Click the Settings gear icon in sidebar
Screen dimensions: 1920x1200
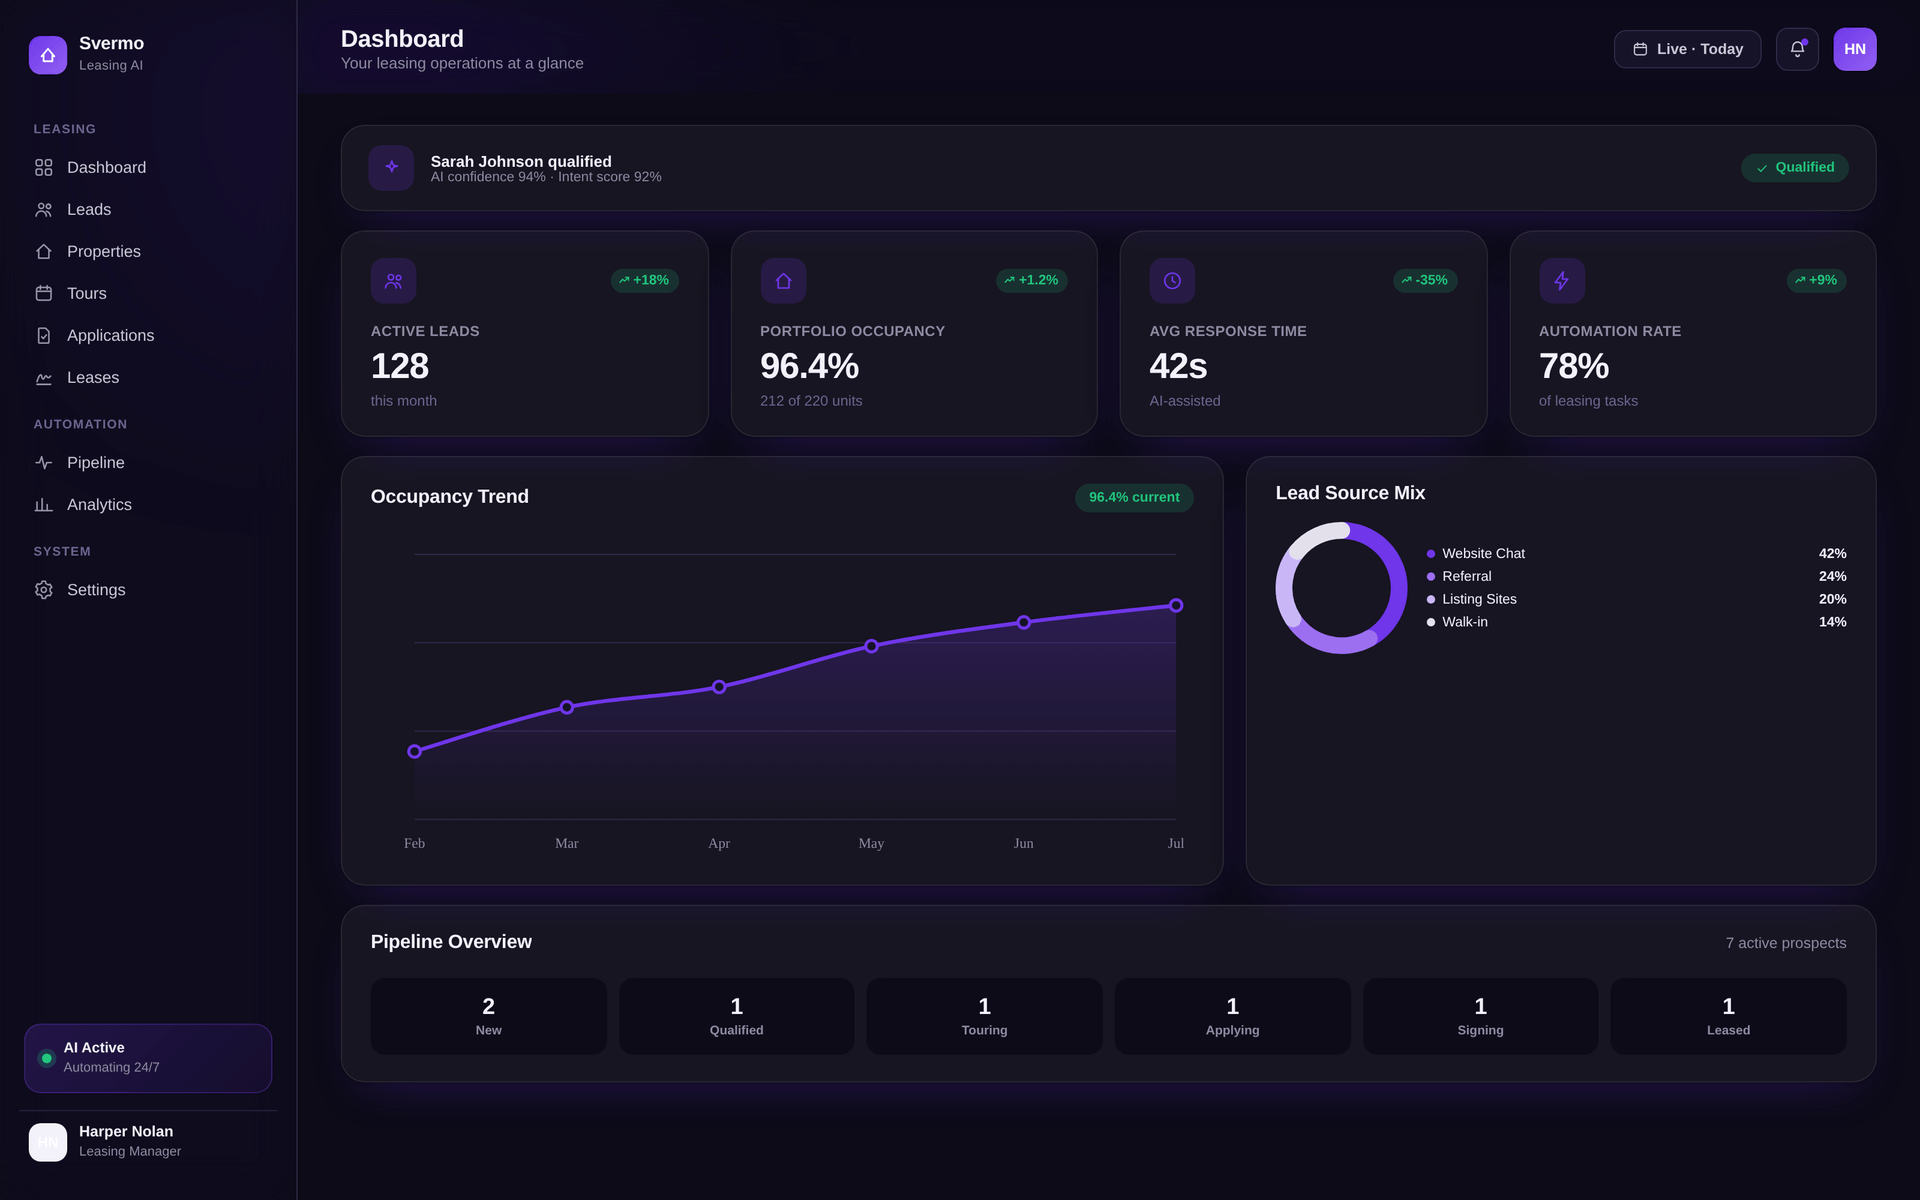tap(43, 590)
